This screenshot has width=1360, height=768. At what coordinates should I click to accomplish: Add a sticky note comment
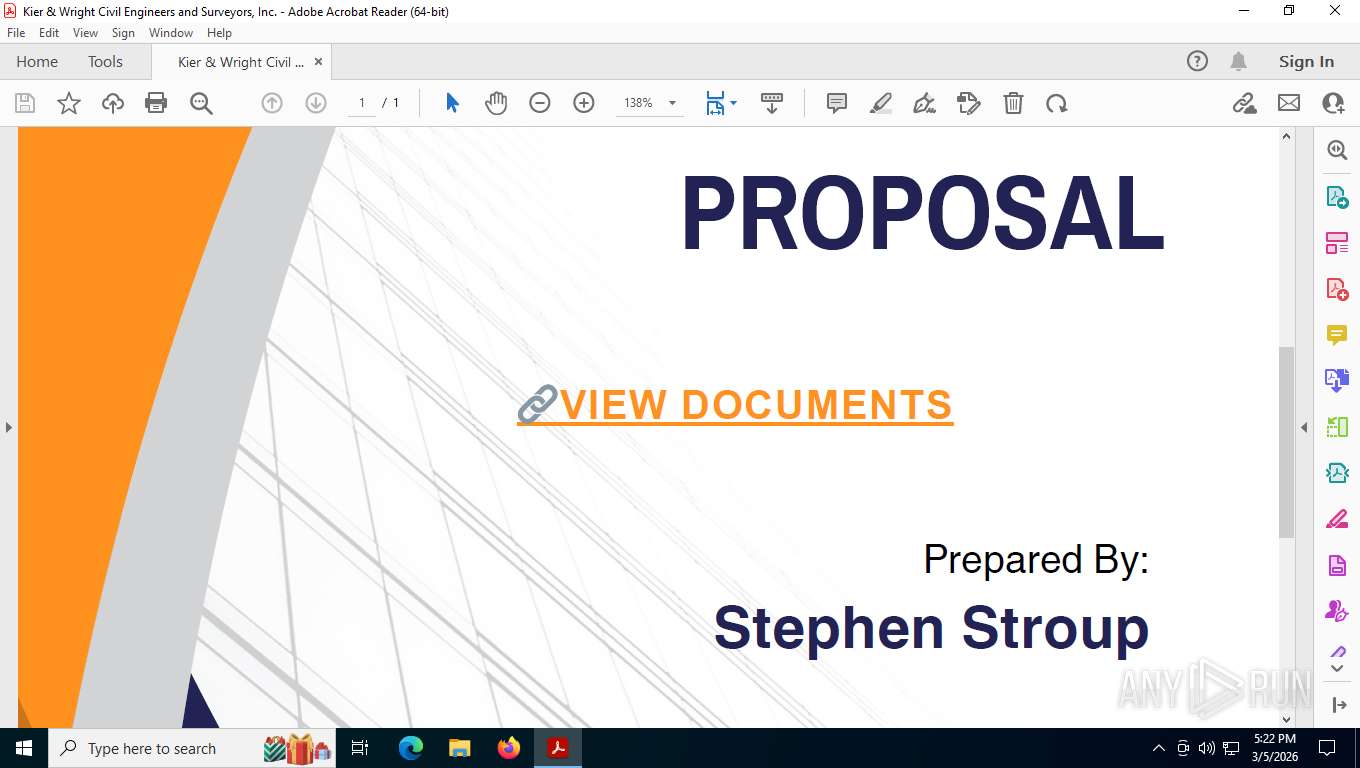tap(837, 103)
